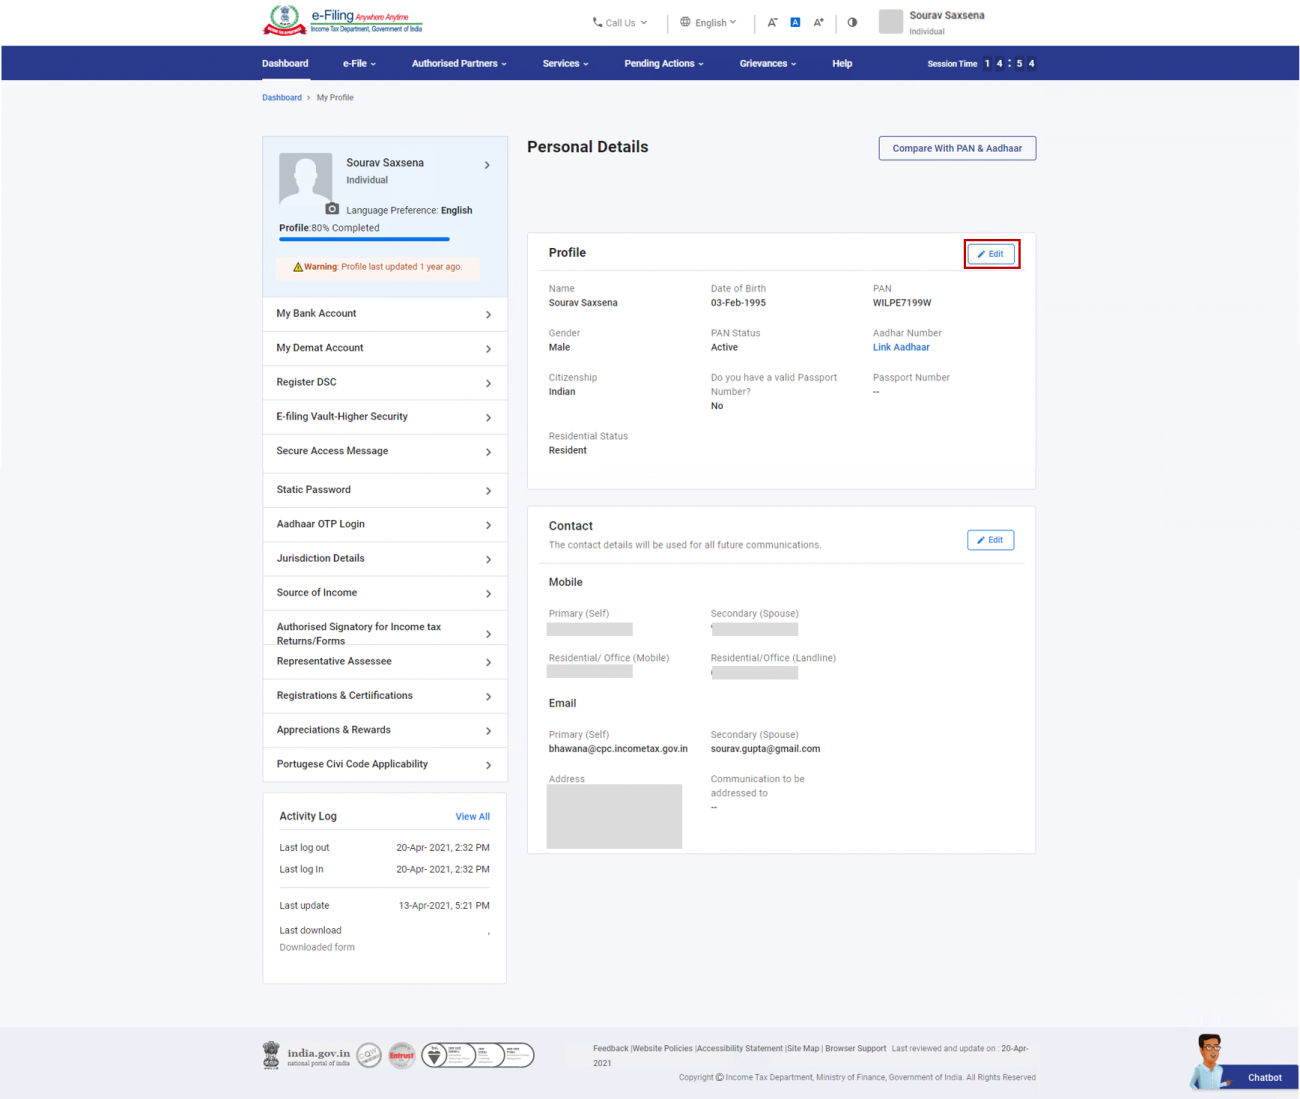The image size is (1300, 1099).
Task: Click the phone icon beside Call Us
Action: click(x=596, y=22)
